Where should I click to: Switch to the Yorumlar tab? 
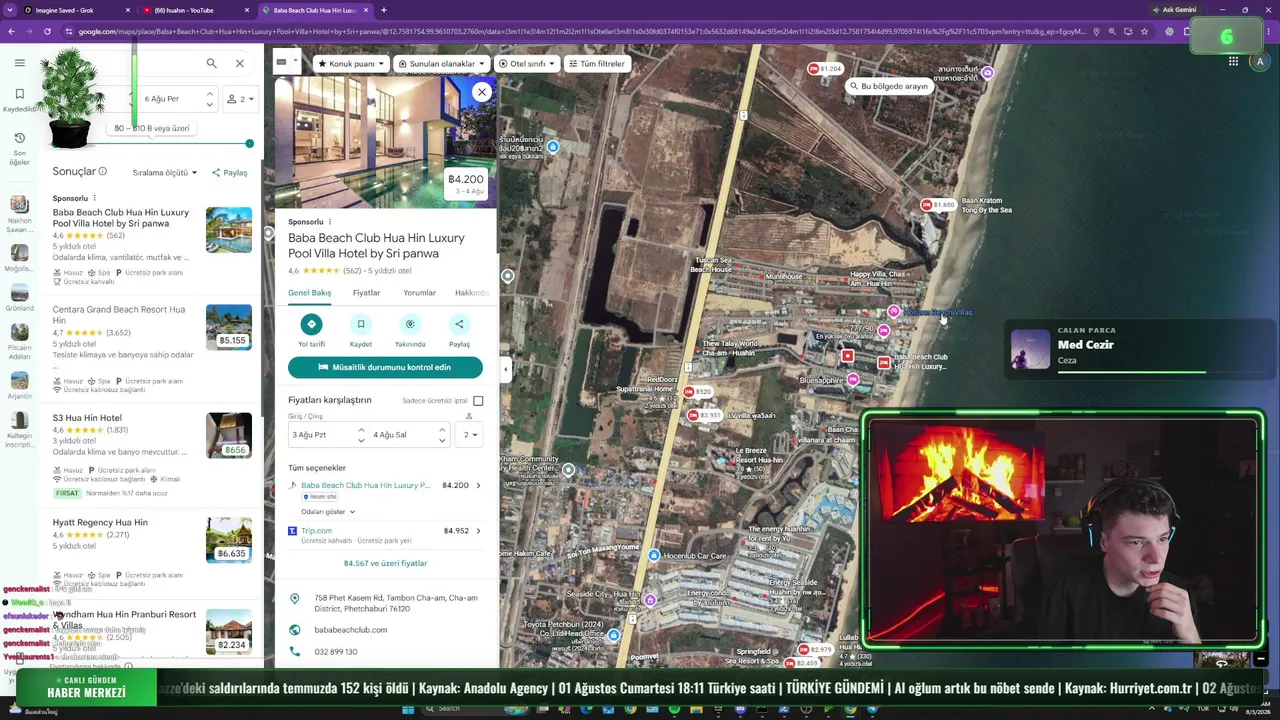click(419, 293)
